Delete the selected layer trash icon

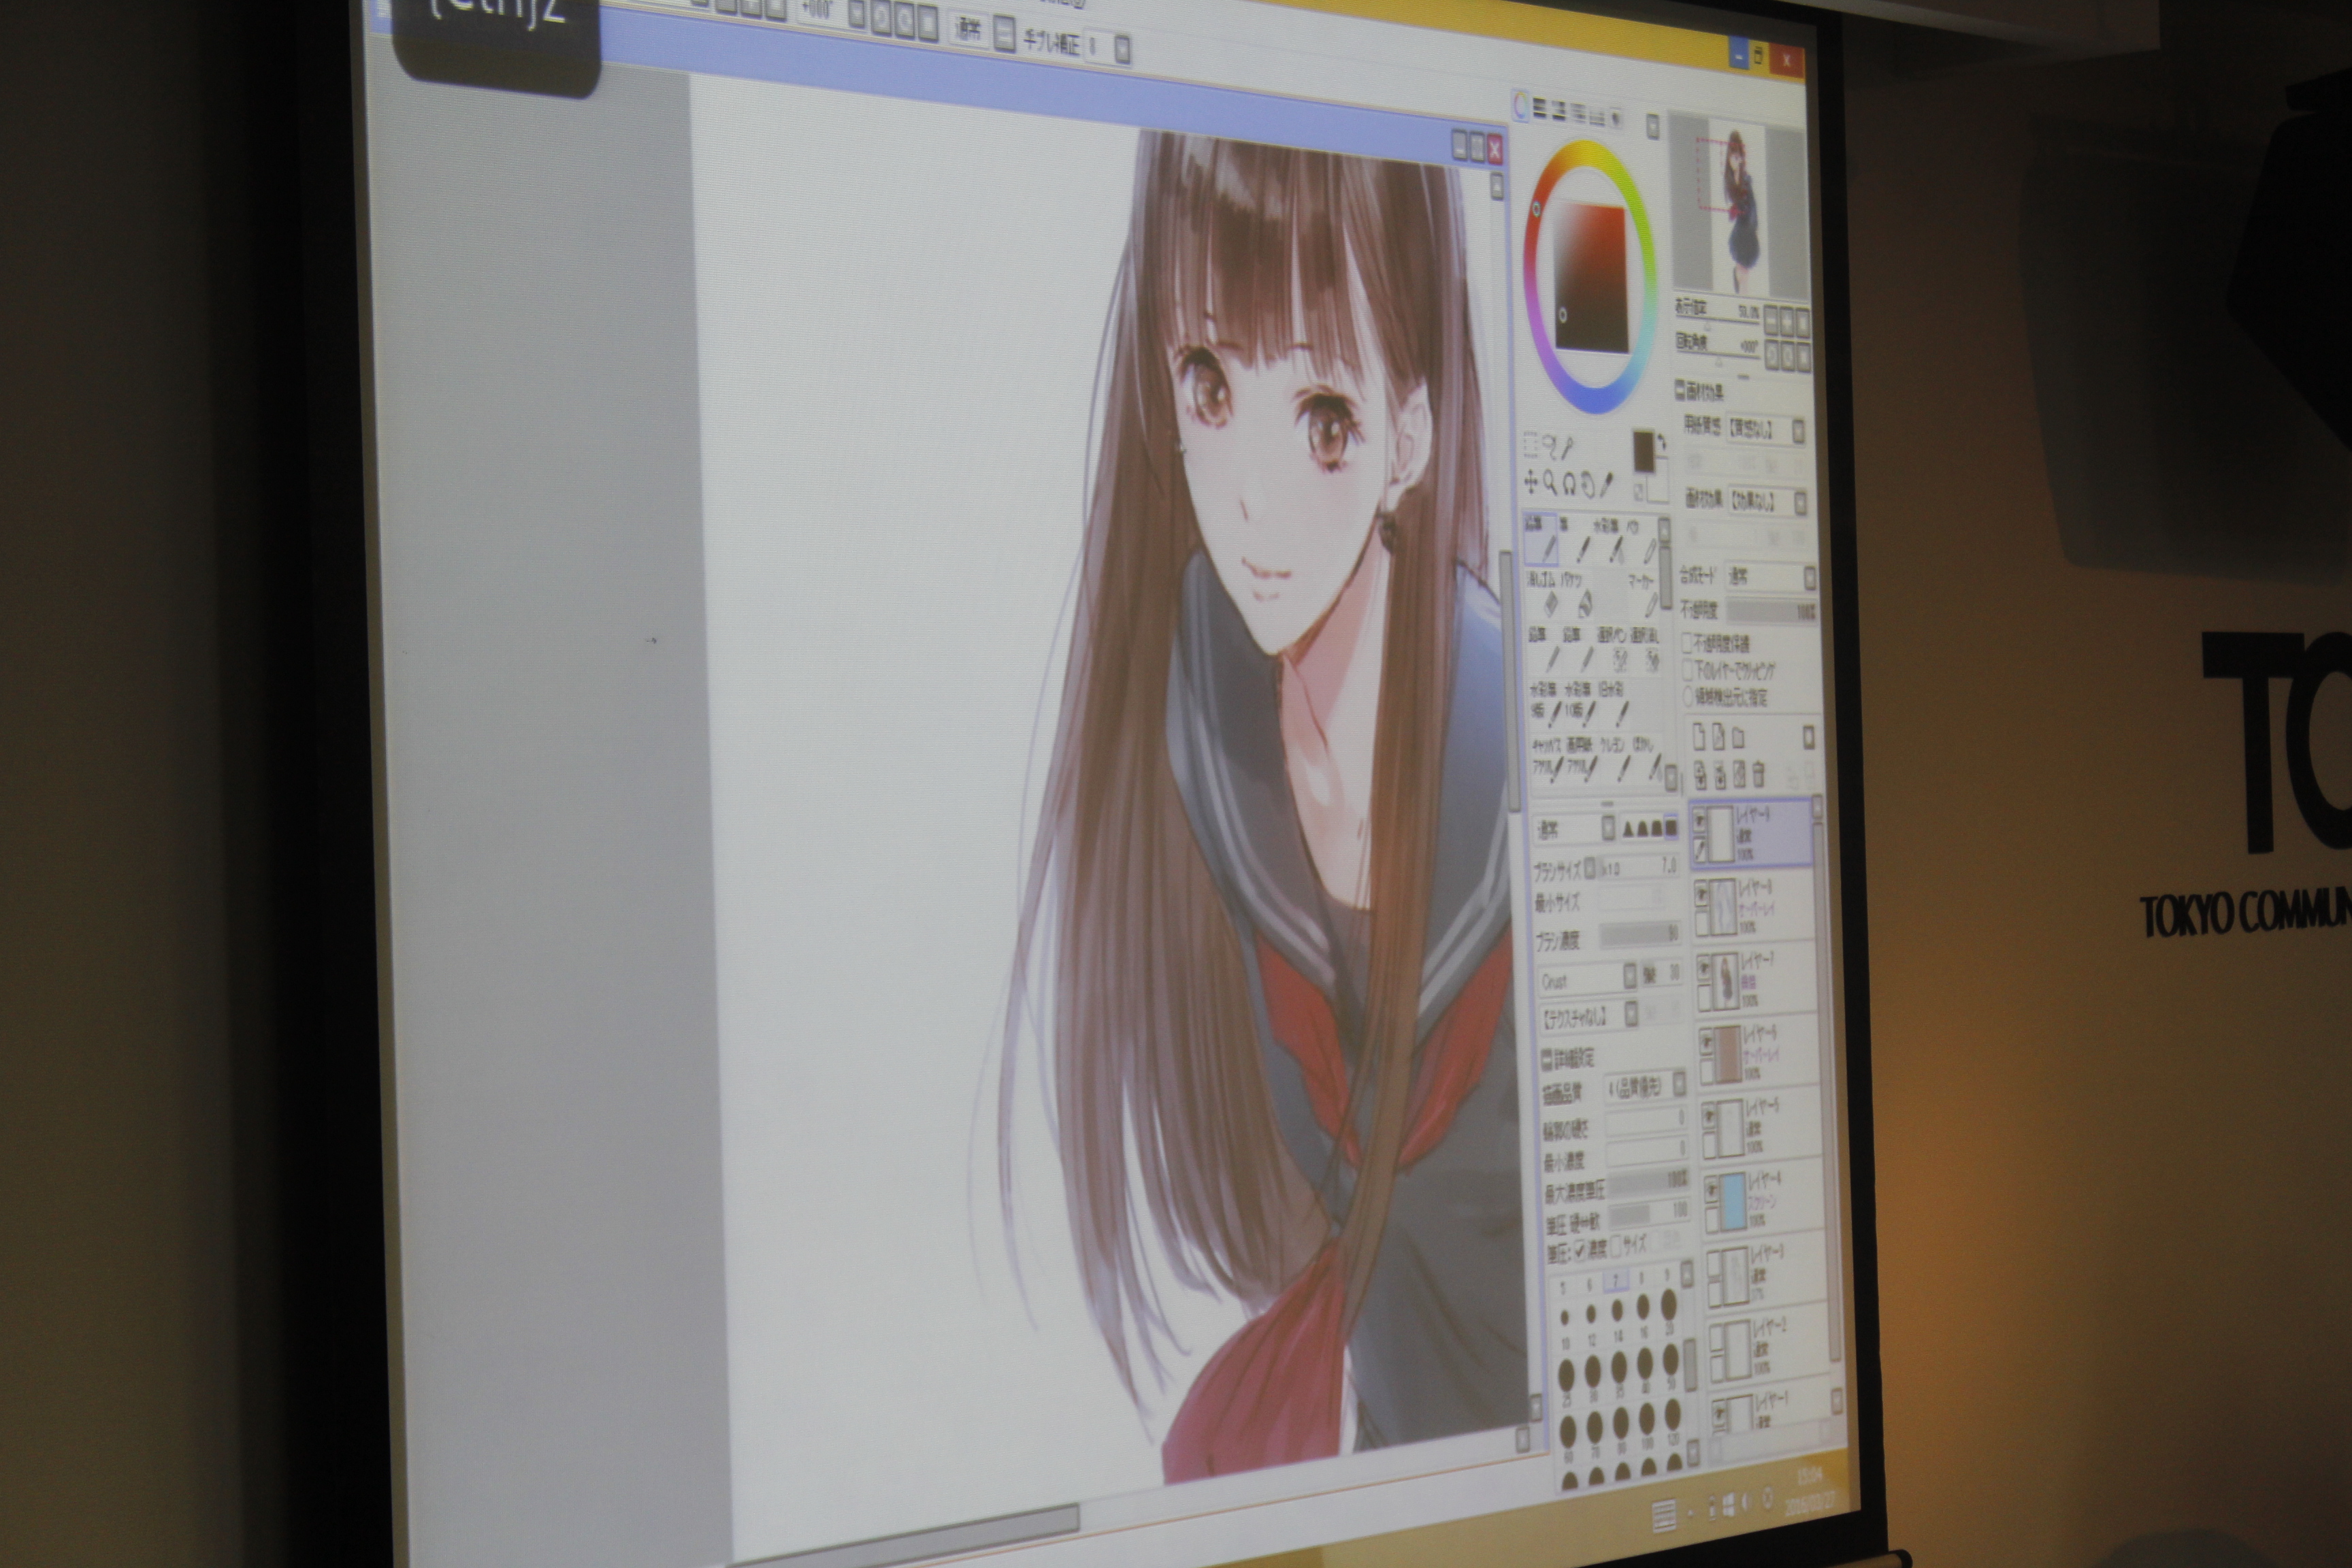[1759, 774]
